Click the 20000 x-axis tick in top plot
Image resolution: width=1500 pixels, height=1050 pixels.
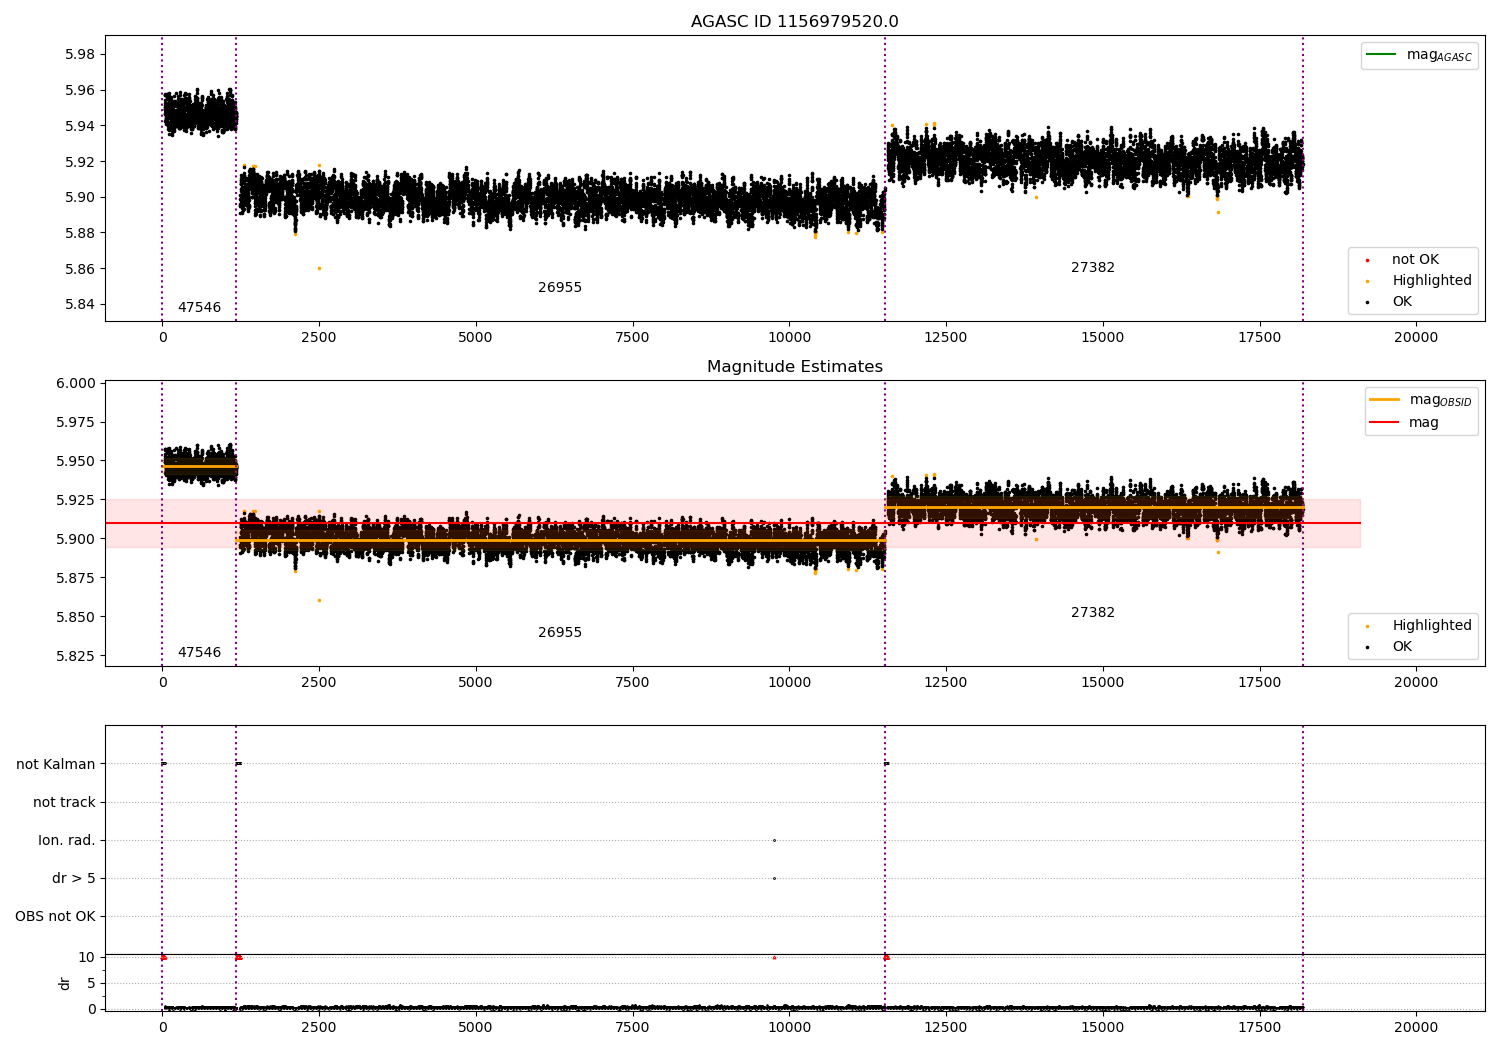pyautogui.click(x=1416, y=337)
